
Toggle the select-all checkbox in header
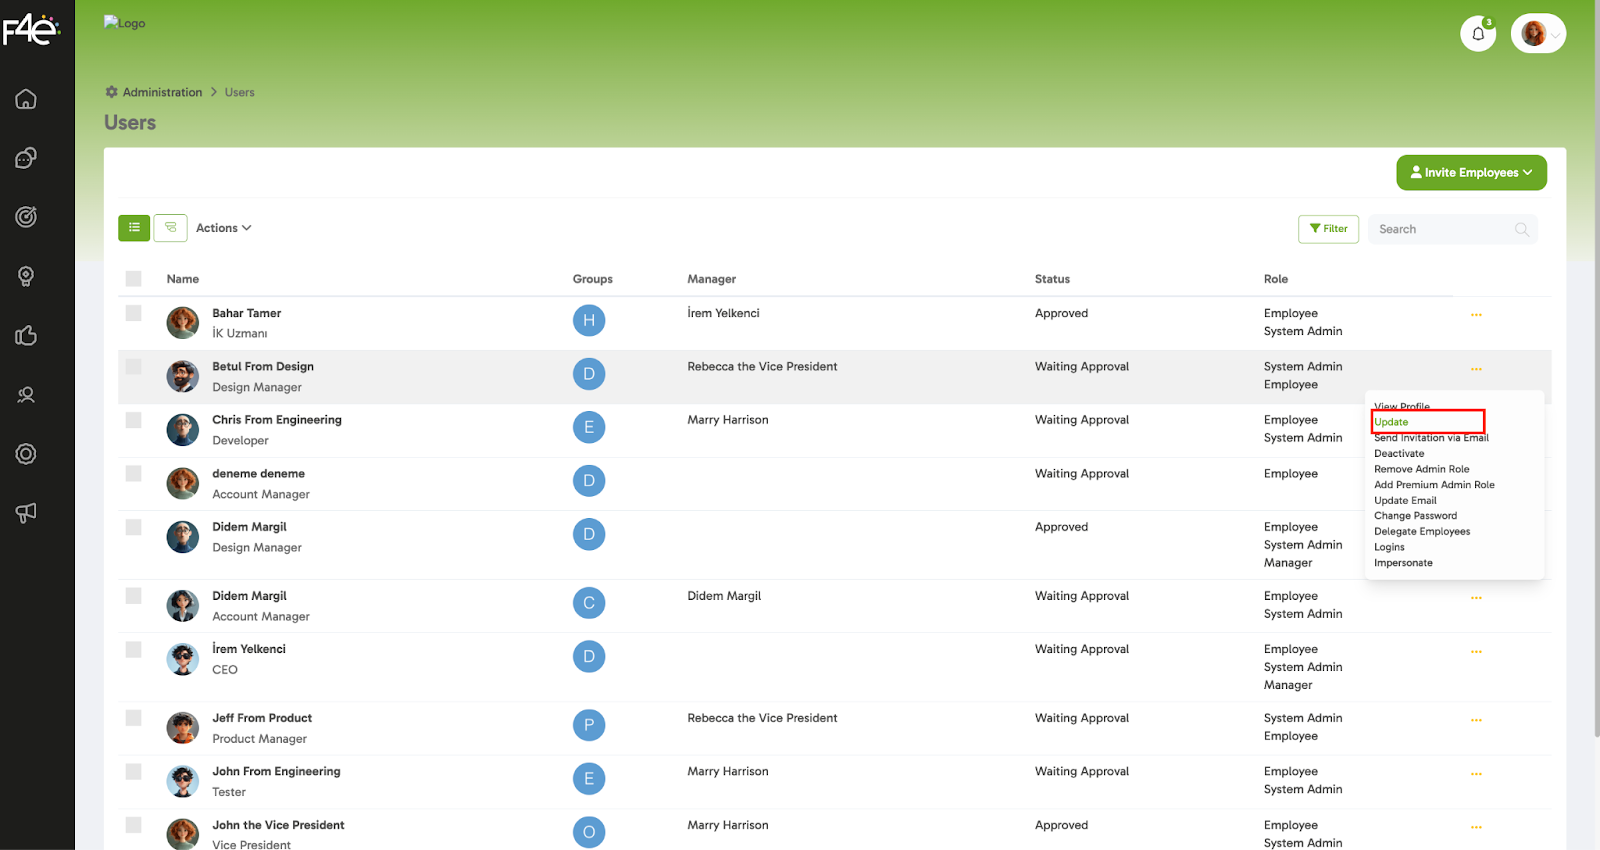134,279
